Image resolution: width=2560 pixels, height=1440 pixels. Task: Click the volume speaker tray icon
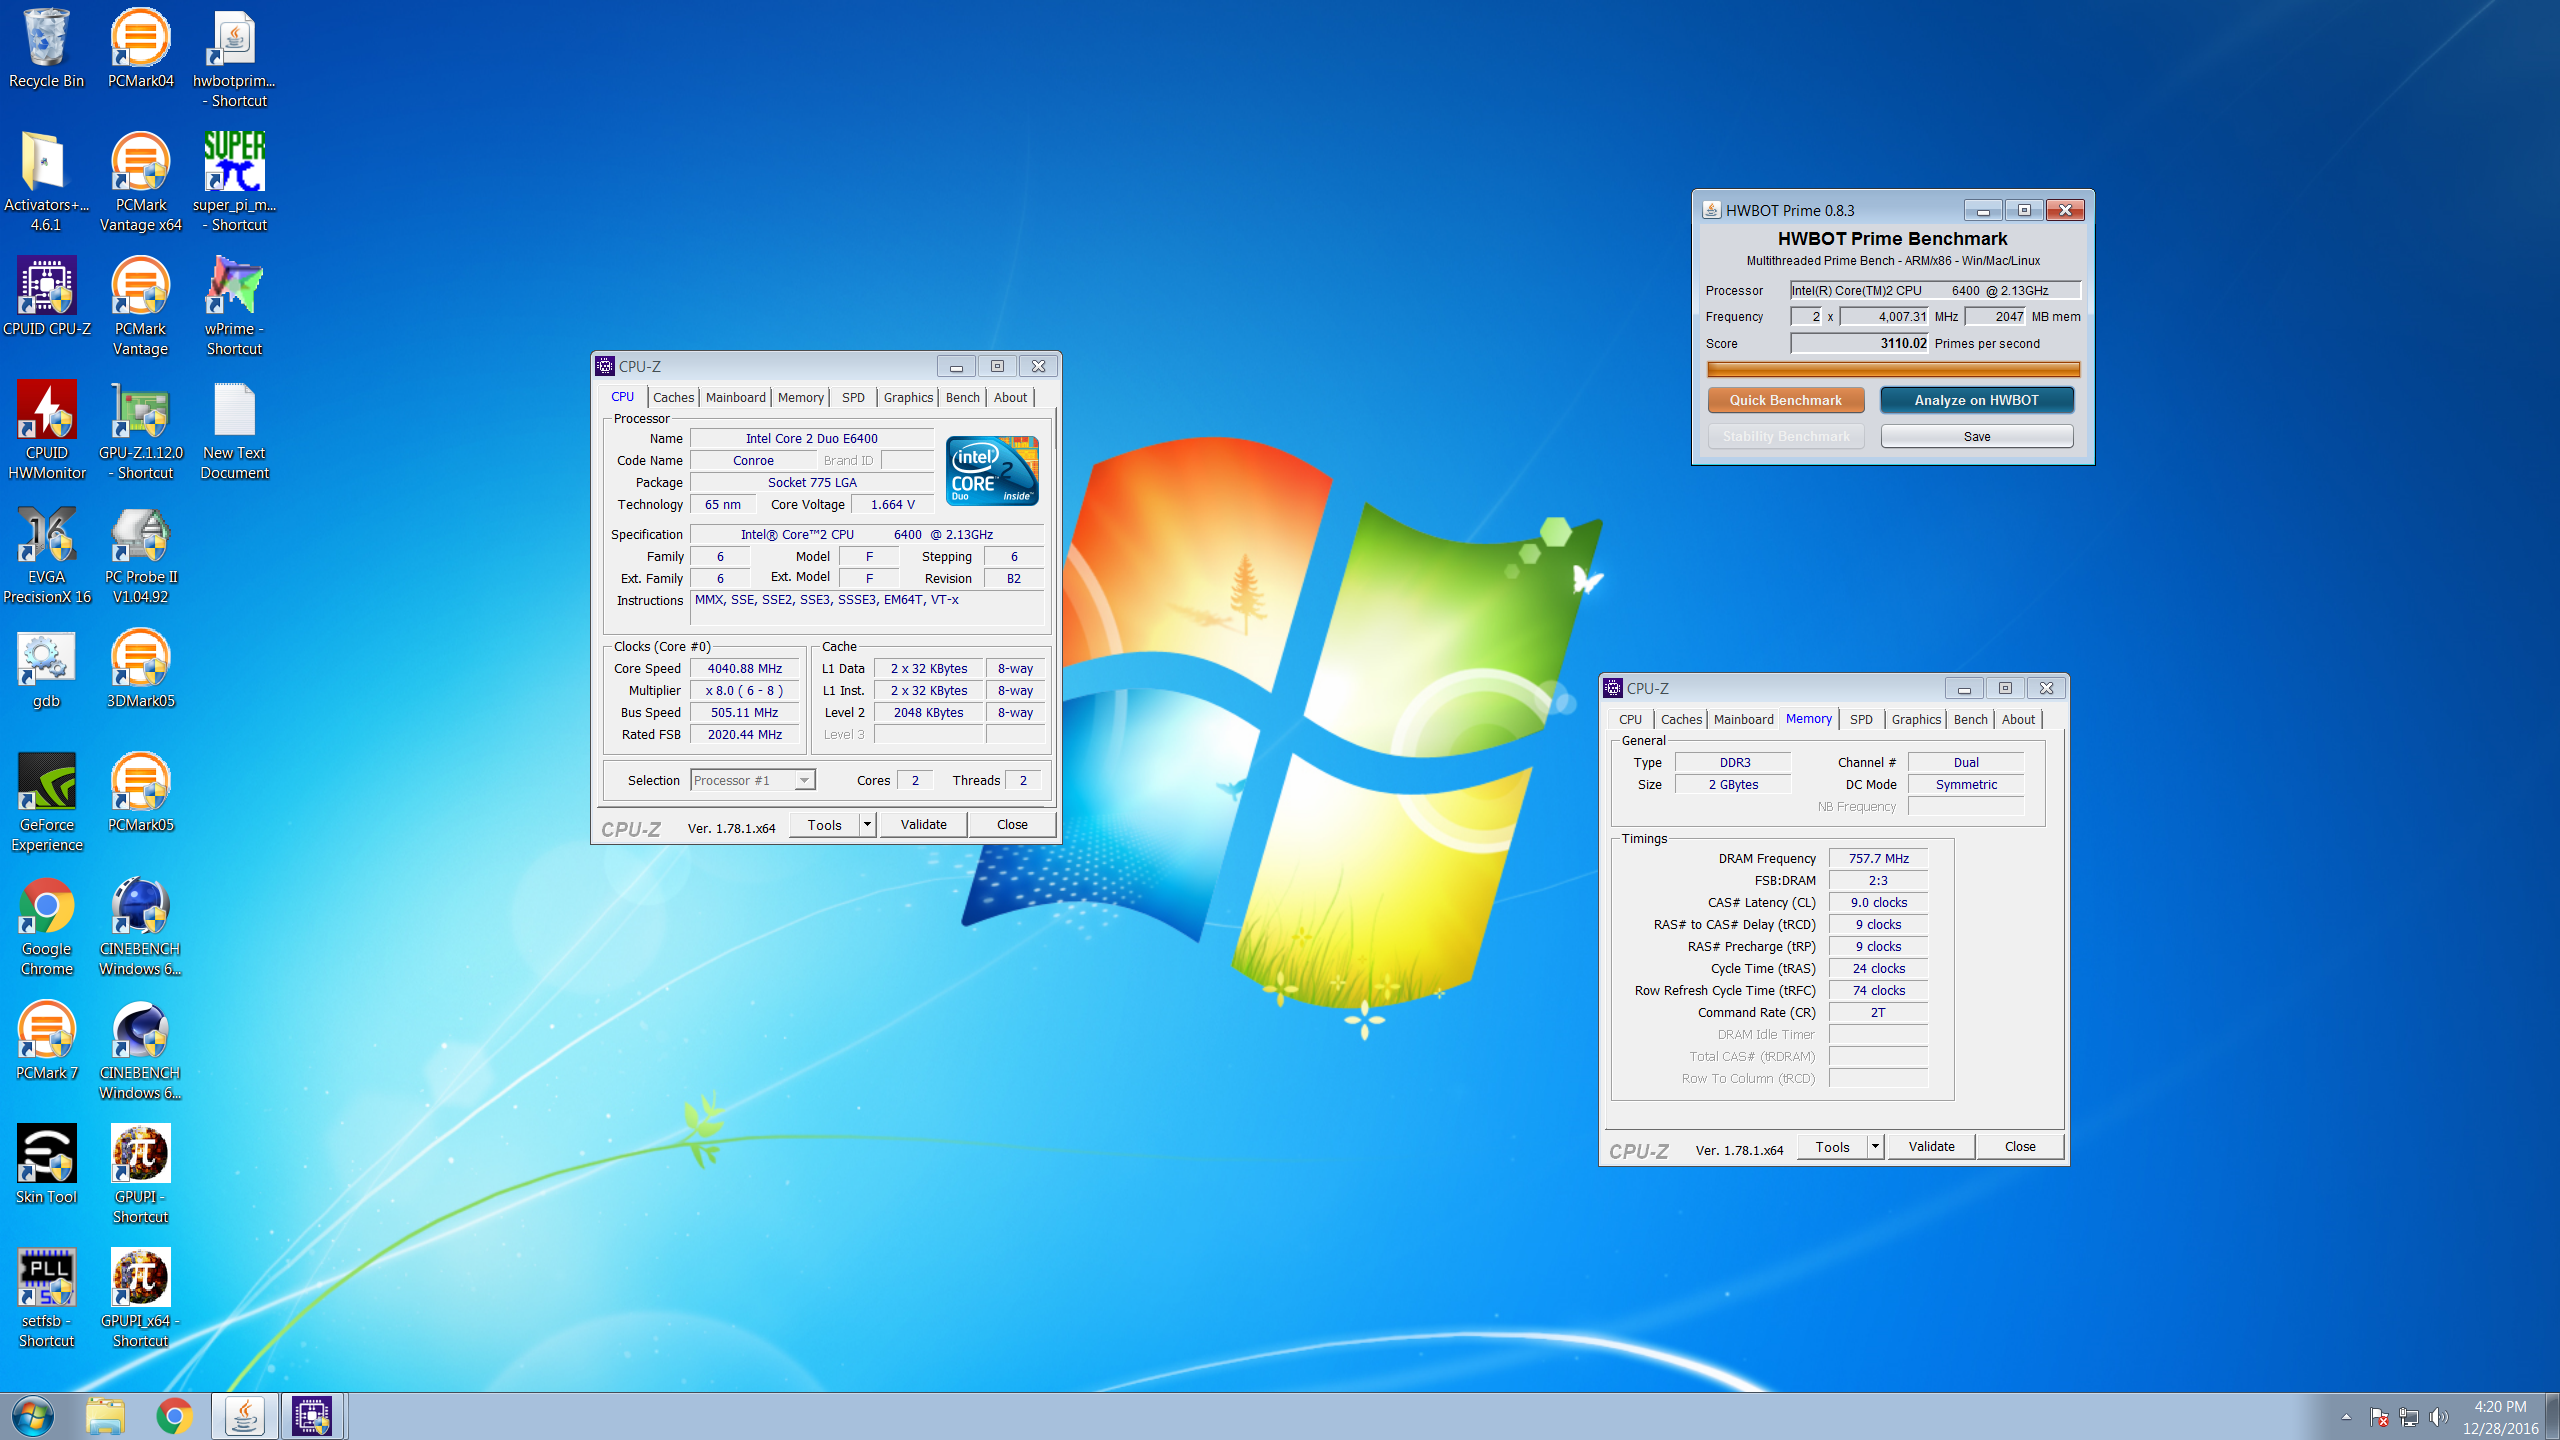pyautogui.click(x=2439, y=1417)
